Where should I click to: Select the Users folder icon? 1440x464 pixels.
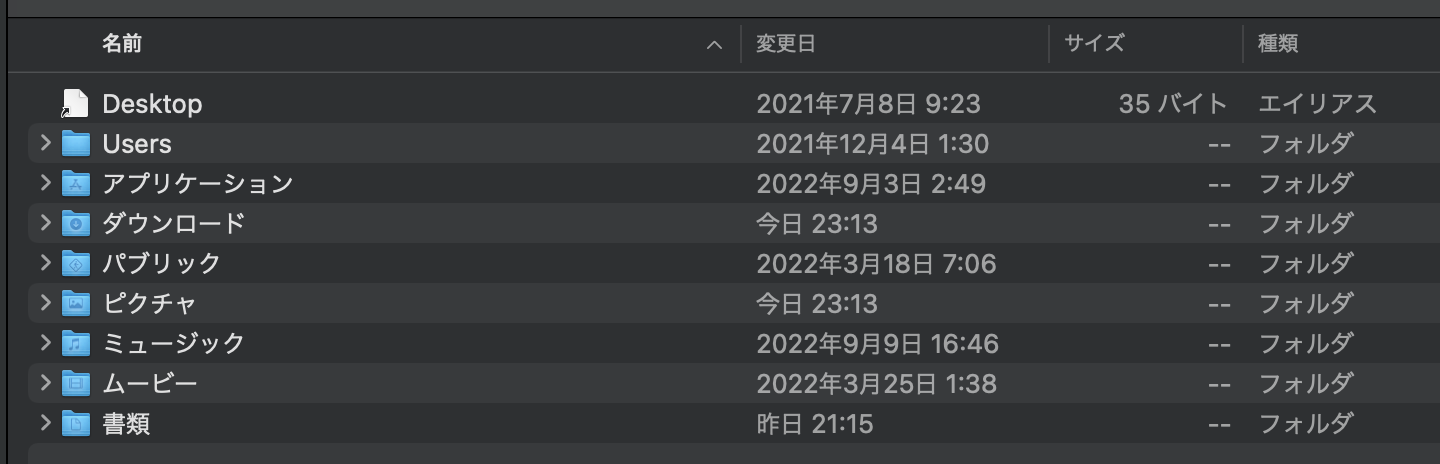point(76,144)
